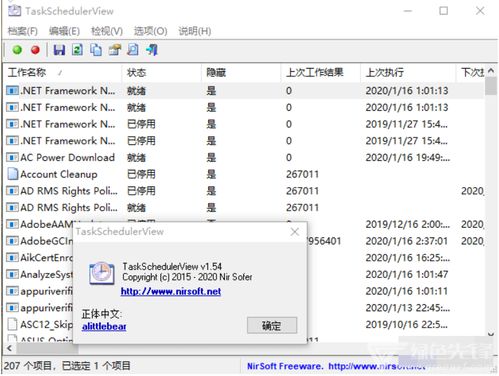Click the 2020/1/16 1:01:47 last run cell
Viewport: 499px width, 376px height.
pos(407,274)
